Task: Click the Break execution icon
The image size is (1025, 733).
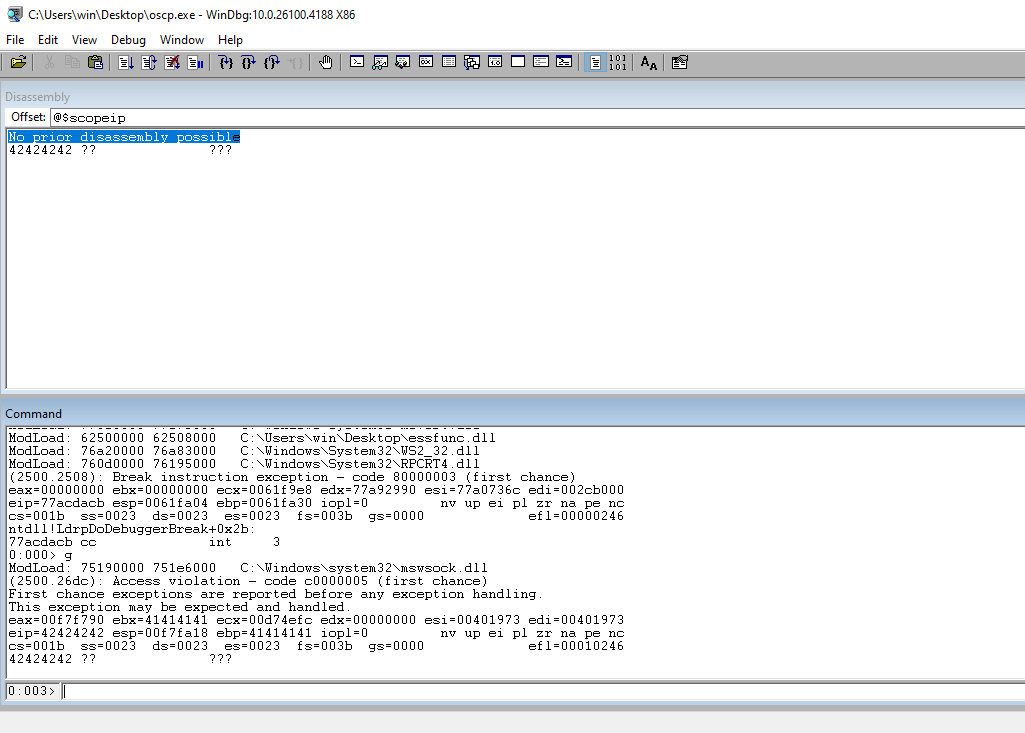Action: tap(195, 62)
